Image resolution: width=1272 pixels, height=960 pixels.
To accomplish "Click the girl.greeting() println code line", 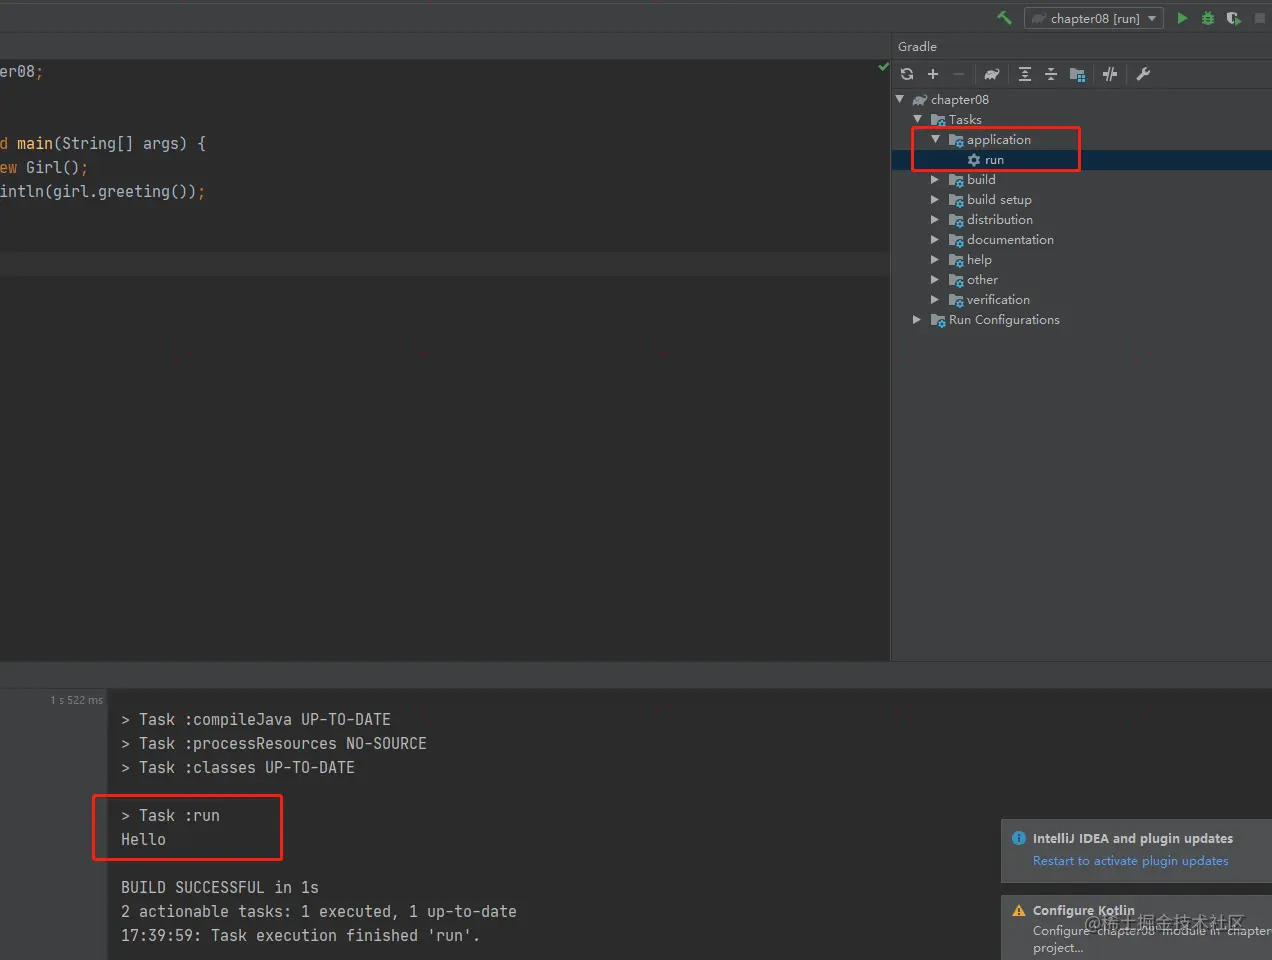I will point(102,192).
